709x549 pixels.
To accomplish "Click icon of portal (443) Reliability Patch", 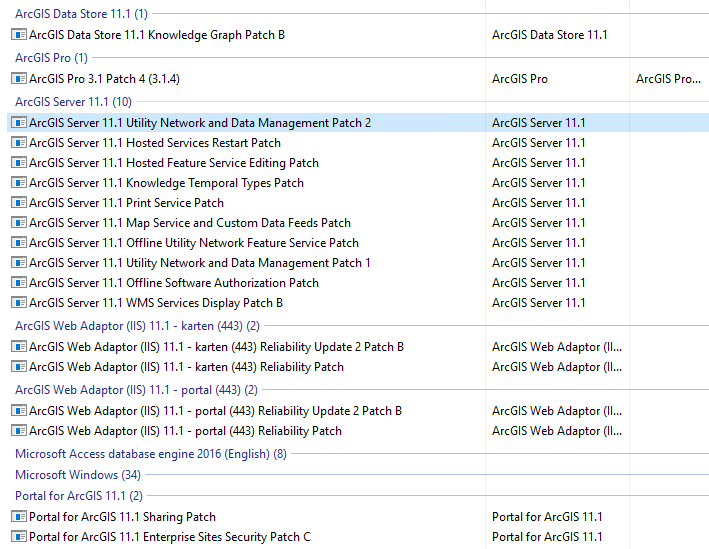I will coord(19,430).
